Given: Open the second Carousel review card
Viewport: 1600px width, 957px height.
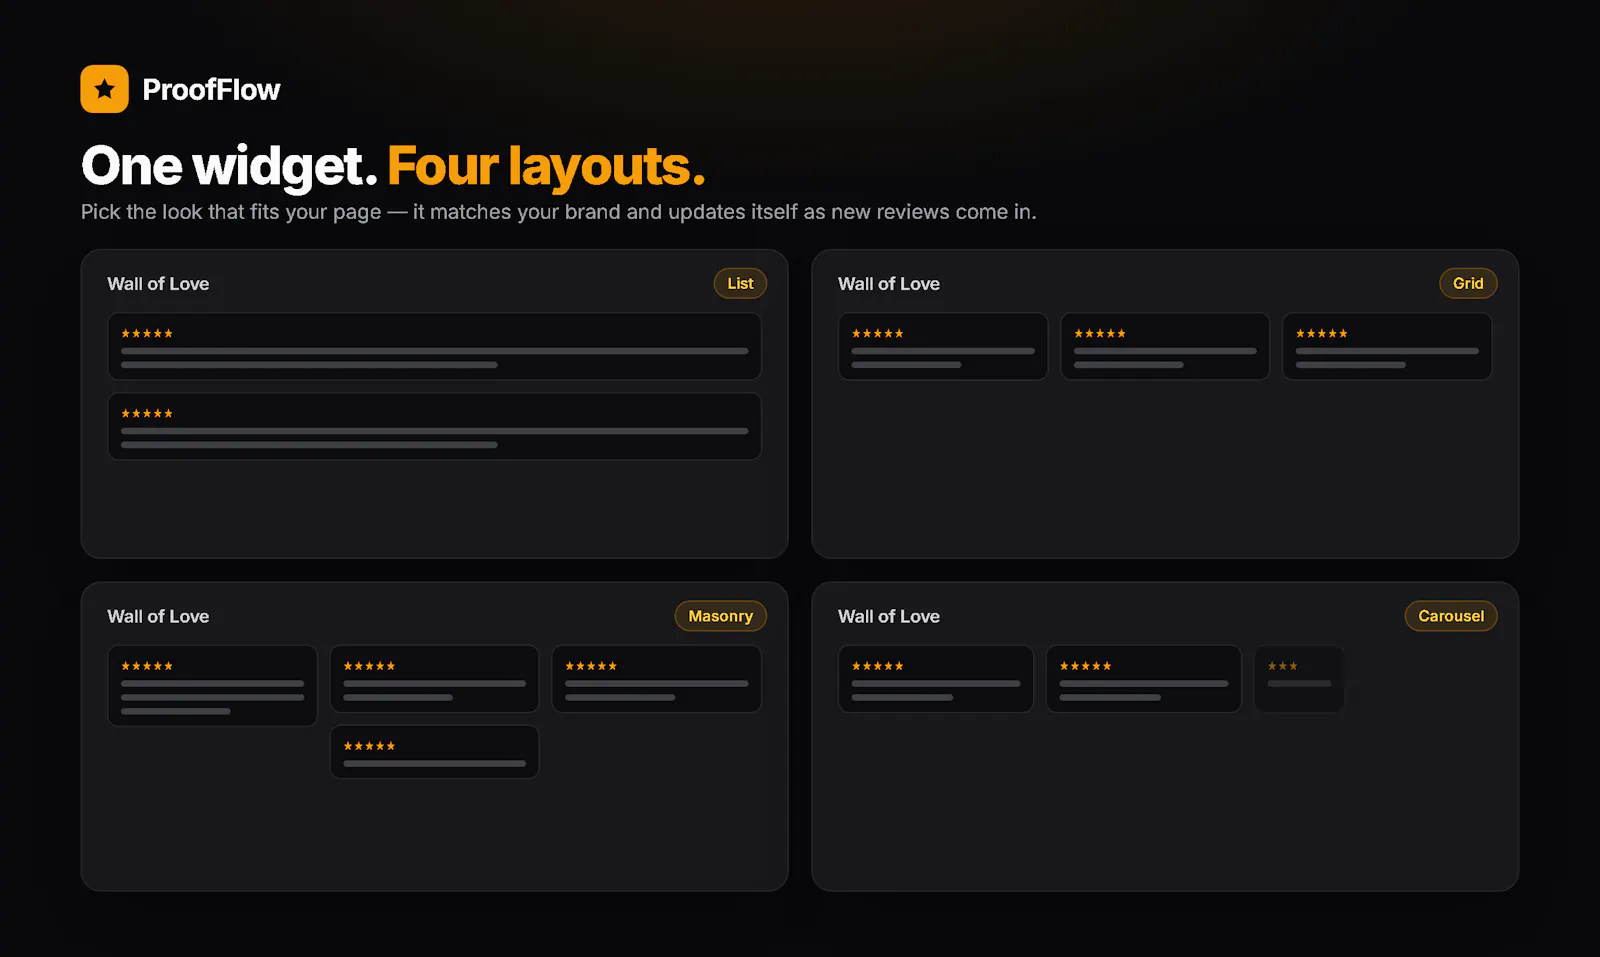Looking at the screenshot, I should tap(1143, 679).
